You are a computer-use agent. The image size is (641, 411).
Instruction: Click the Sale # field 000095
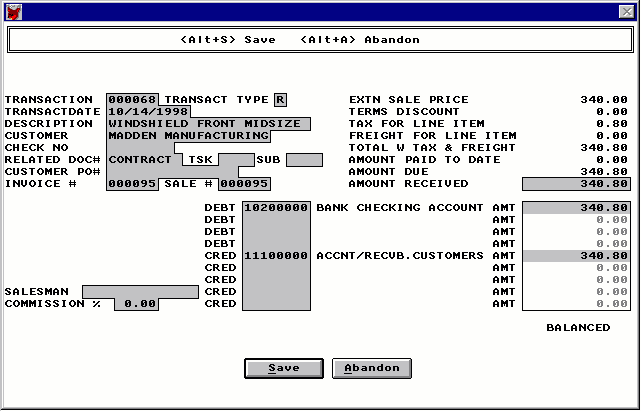click(x=244, y=184)
